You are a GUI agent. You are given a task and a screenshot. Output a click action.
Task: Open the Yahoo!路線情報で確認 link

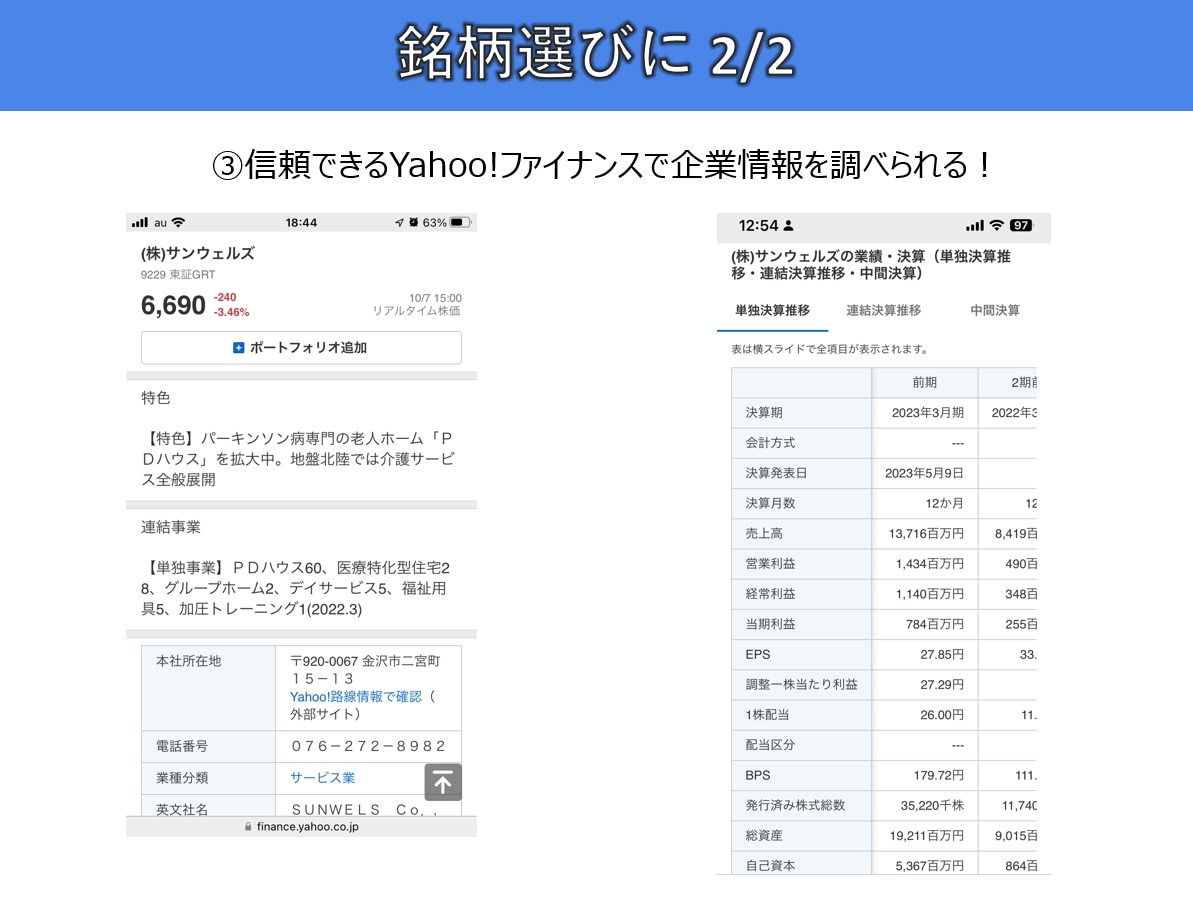pyautogui.click(x=355, y=696)
